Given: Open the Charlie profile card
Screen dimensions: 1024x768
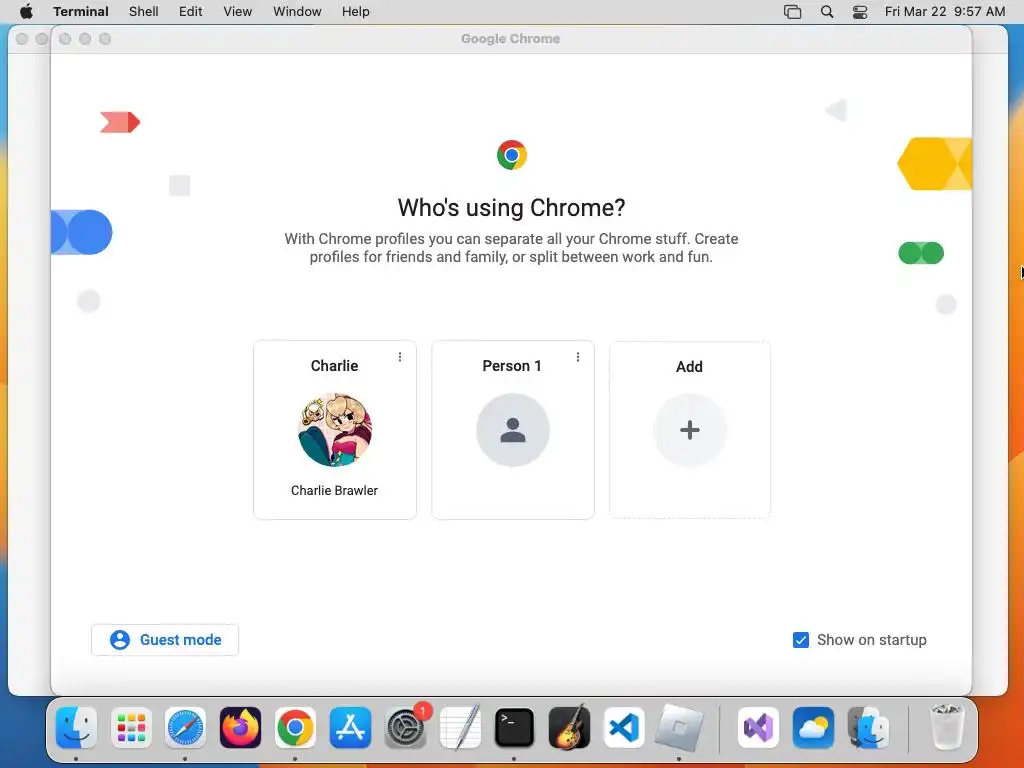Looking at the screenshot, I should [334, 430].
